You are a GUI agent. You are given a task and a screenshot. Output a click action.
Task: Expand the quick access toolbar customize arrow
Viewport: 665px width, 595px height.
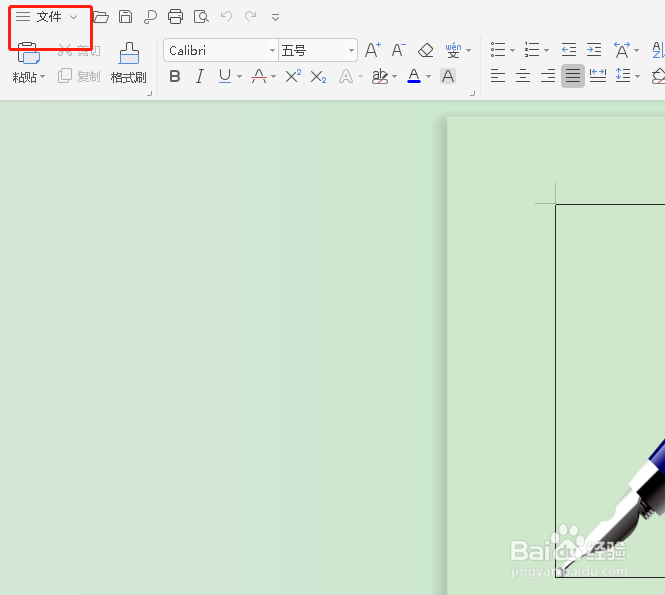tap(275, 17)
